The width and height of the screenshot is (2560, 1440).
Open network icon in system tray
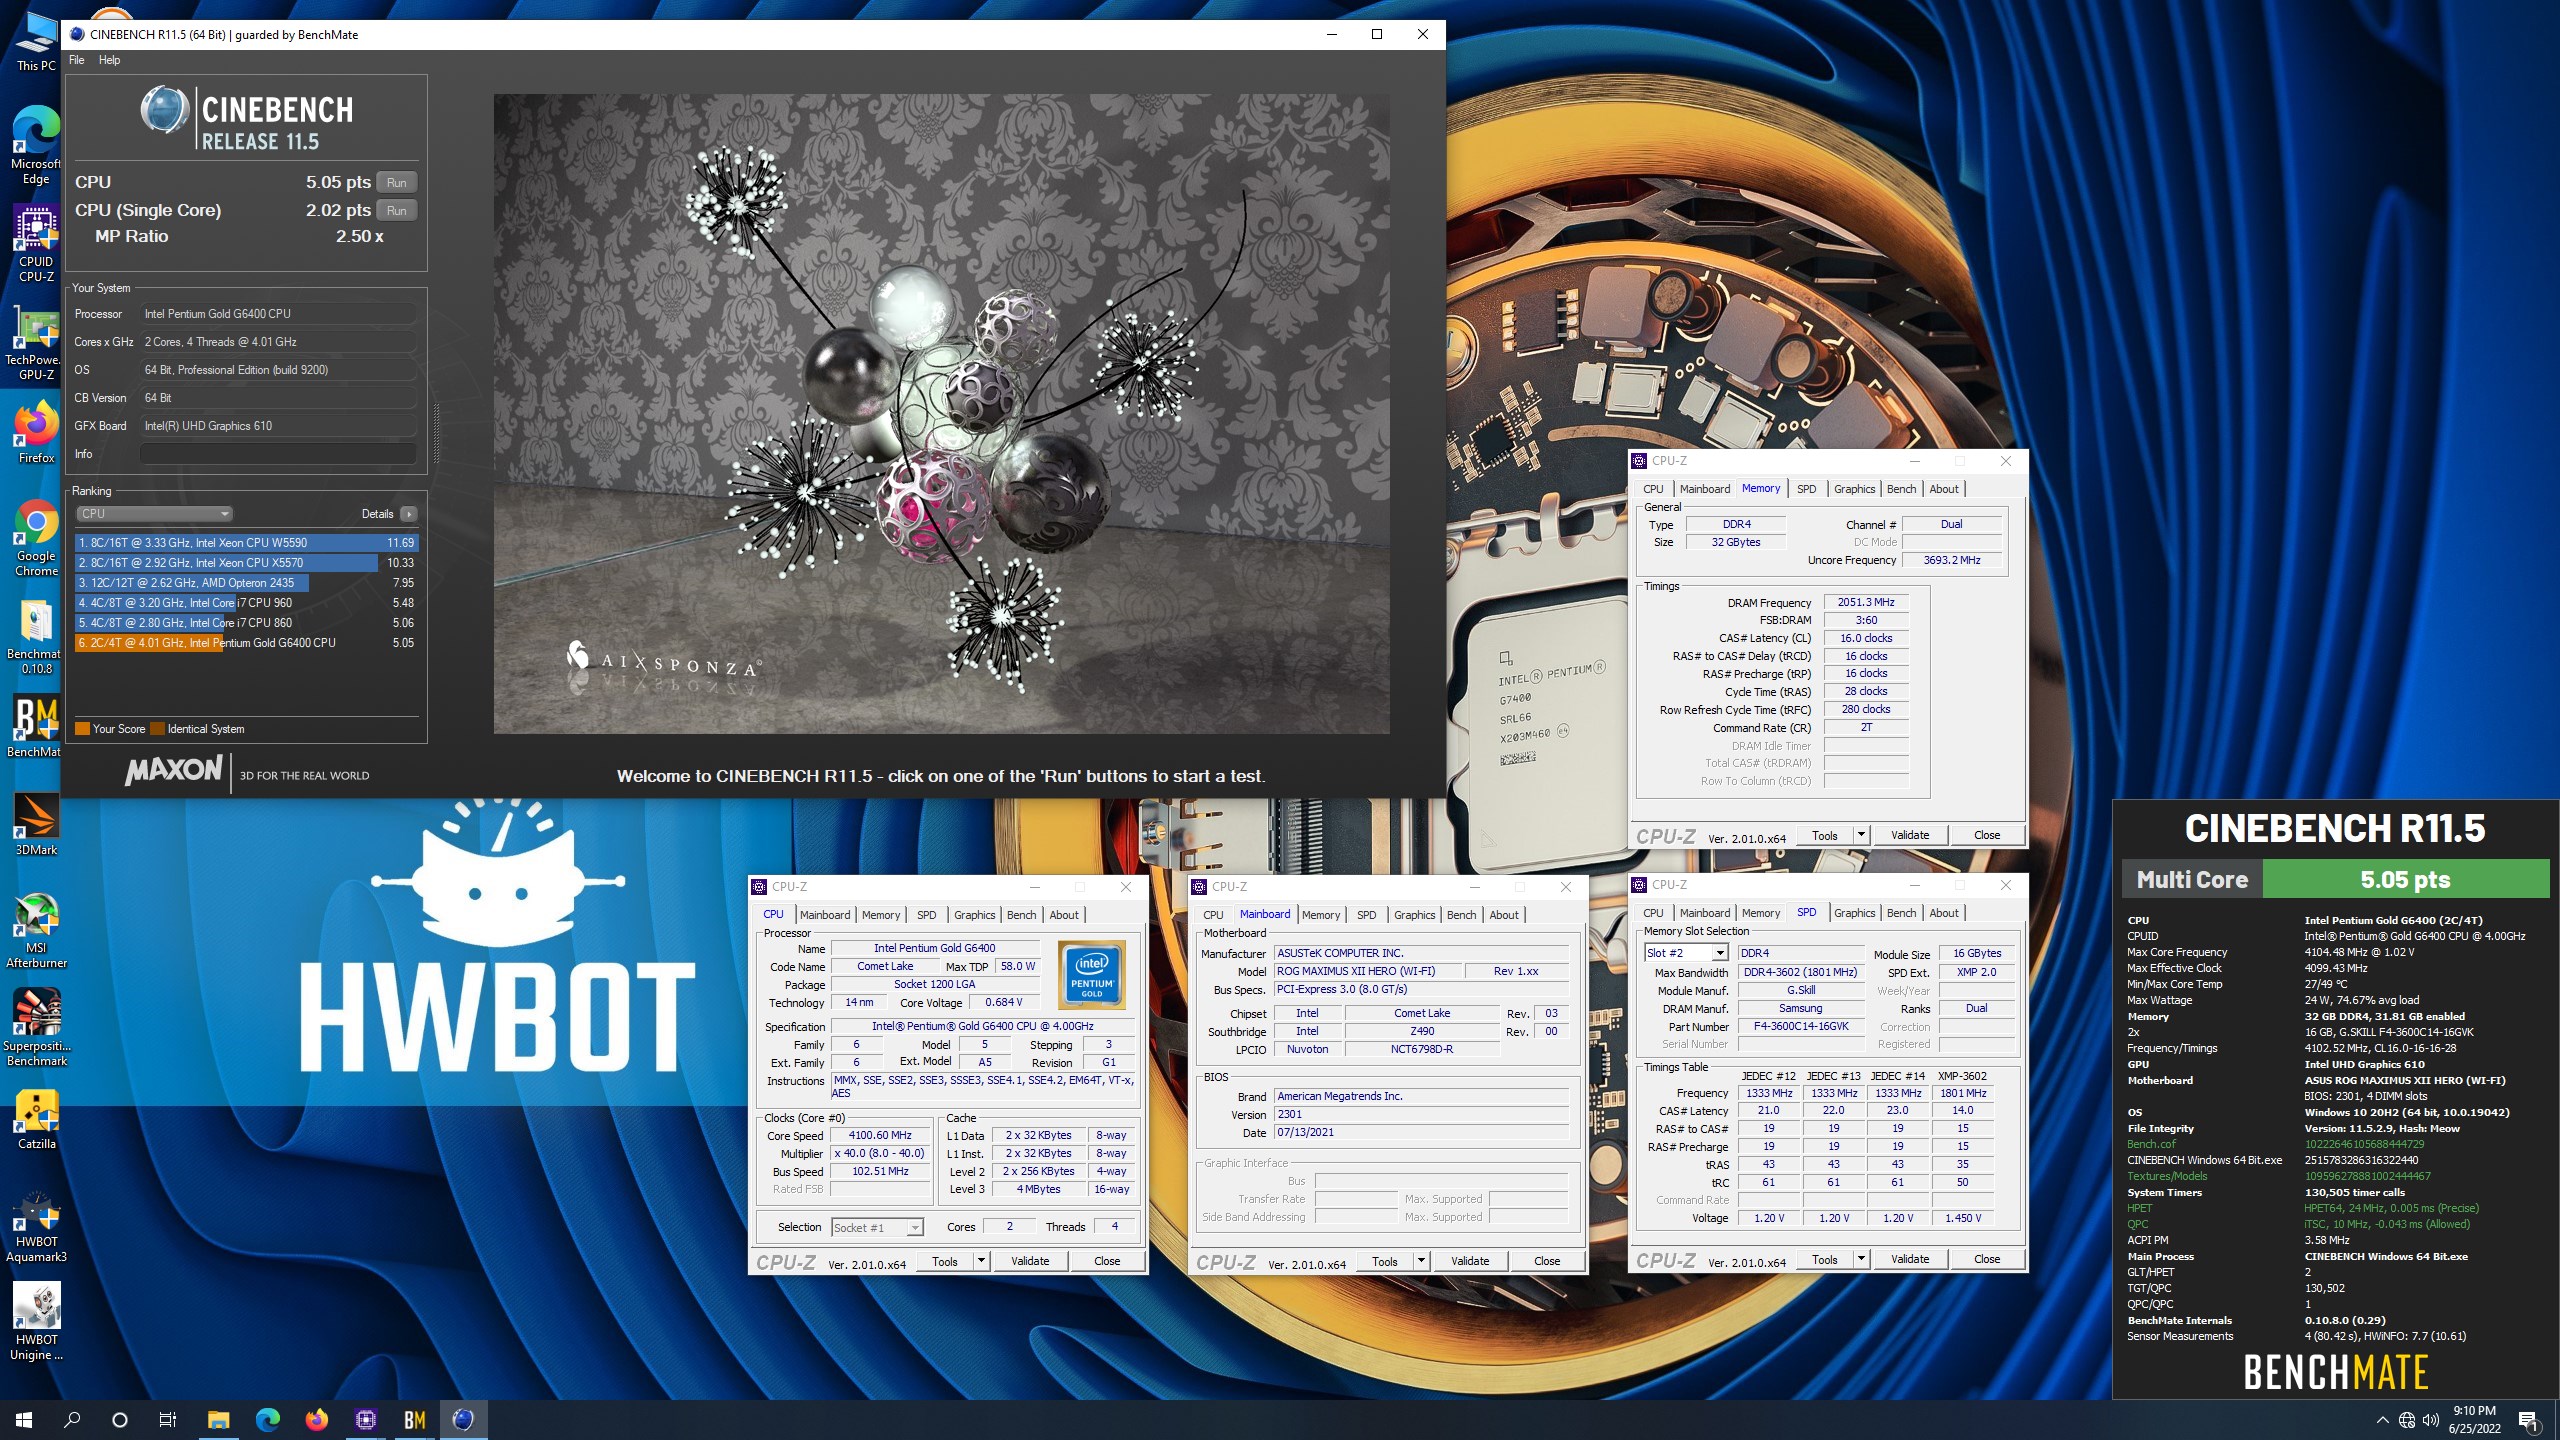pos(2407,1420)
